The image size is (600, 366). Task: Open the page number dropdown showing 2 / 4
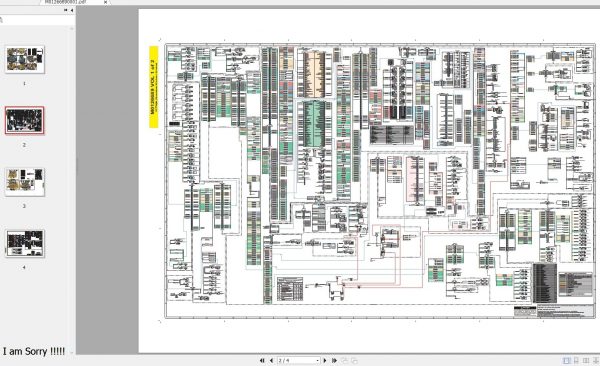pos(298,361)
